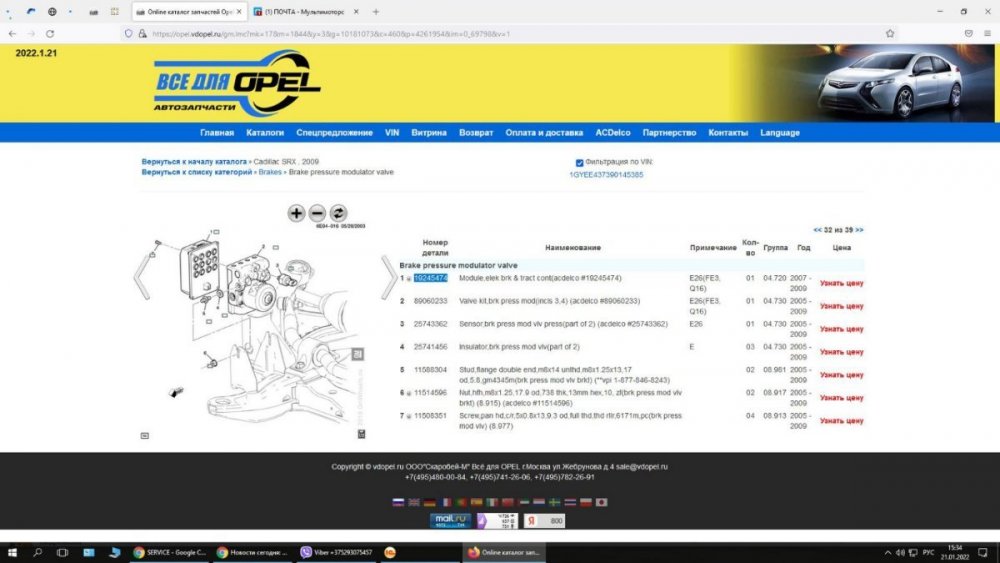The image size is (1000, 563).
Task: Zoom in the parts diagram with plus button
Action: (296, 213)
